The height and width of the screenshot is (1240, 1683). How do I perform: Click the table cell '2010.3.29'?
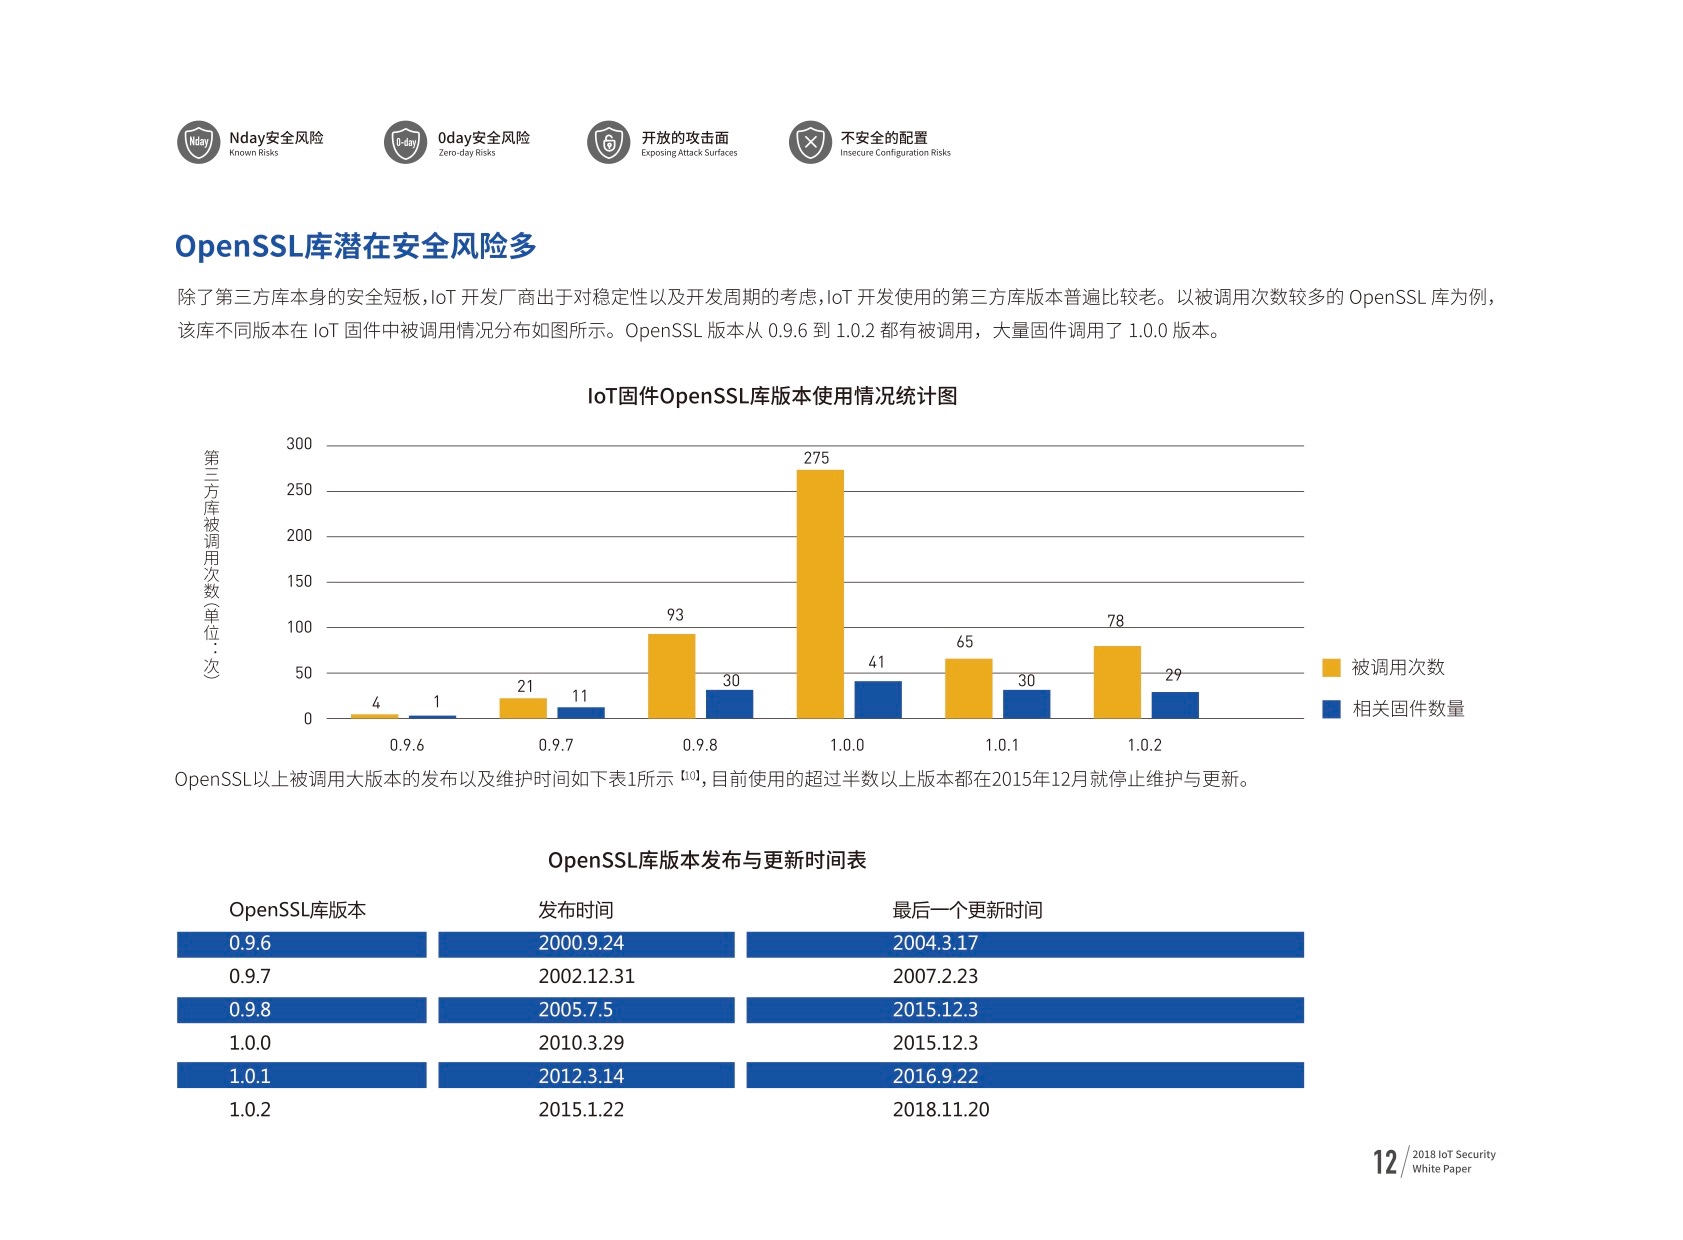[581, 1043]
